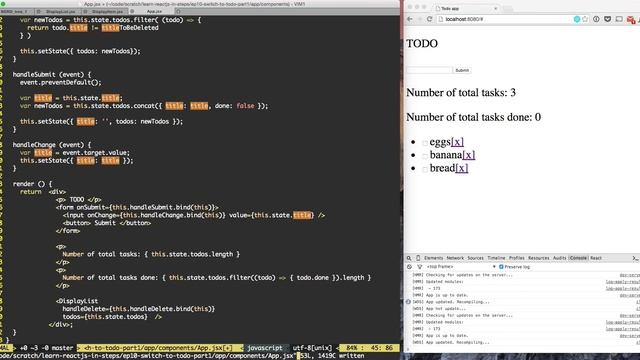Click 'javascript' filetype in Vim status line
The image size is (640, 360).
[264, 348]
